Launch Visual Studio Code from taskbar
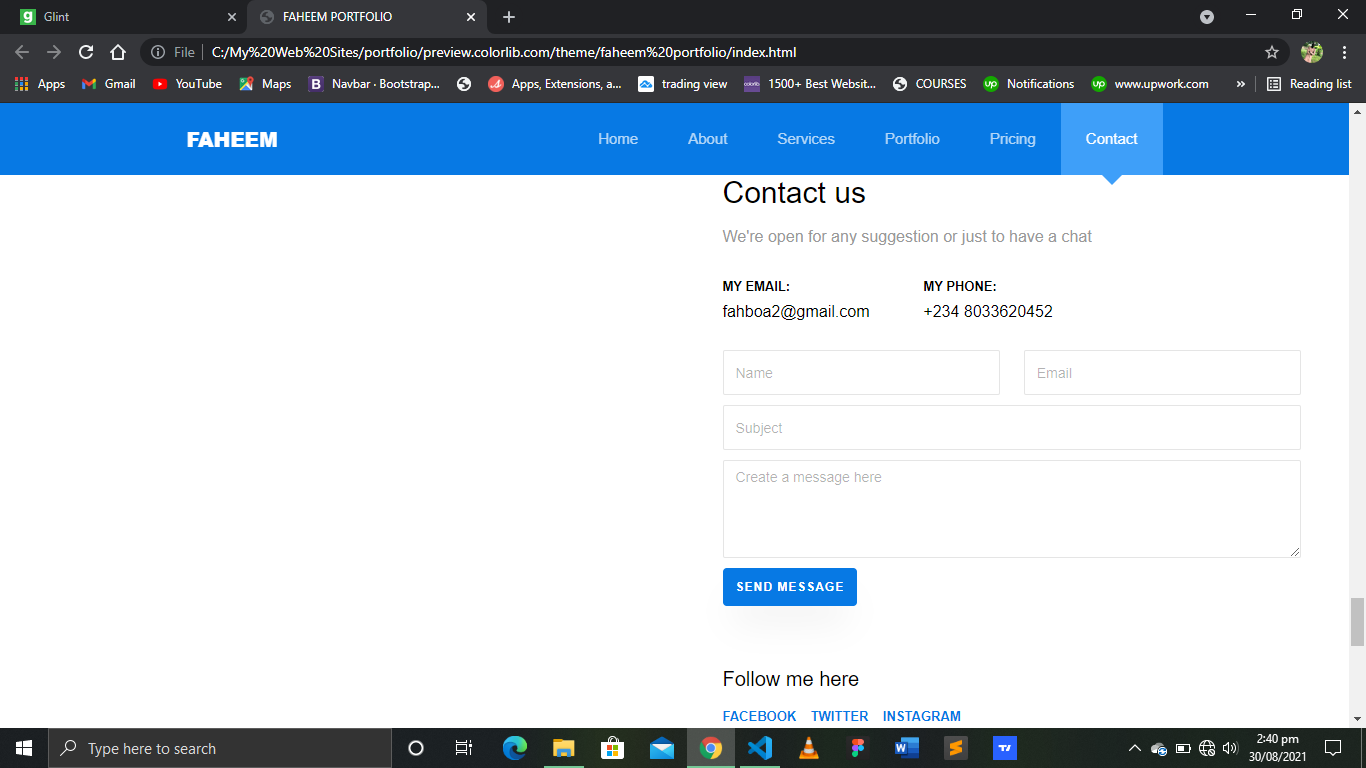1366x768 pixels. [x=760, y=748]
